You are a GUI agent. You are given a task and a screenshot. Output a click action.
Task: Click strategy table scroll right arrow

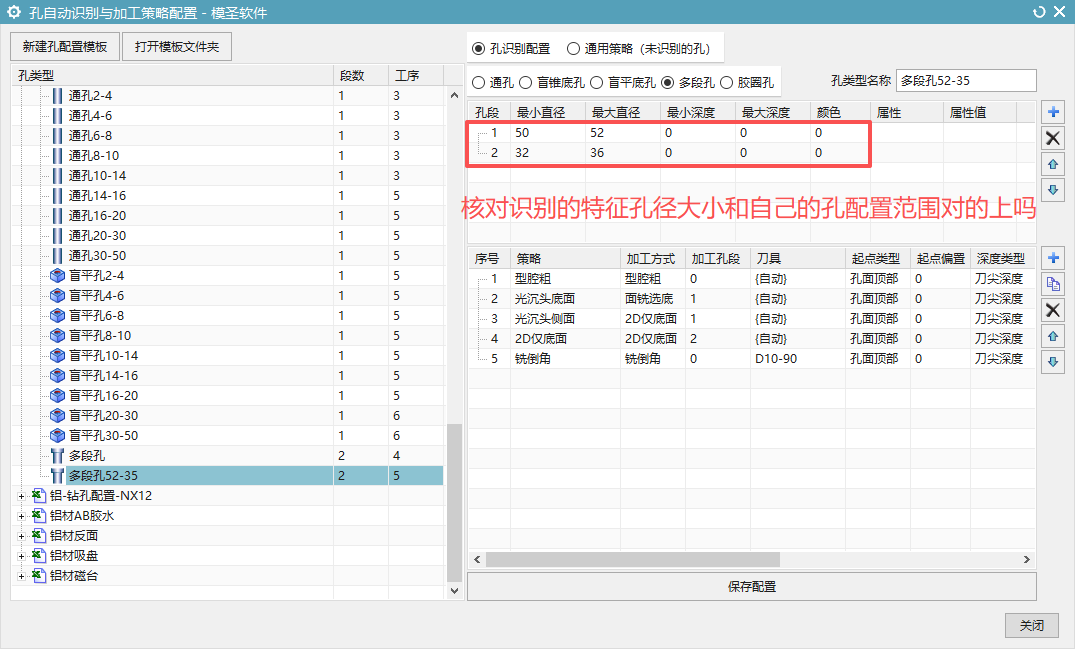click(x=1026, y=559)
